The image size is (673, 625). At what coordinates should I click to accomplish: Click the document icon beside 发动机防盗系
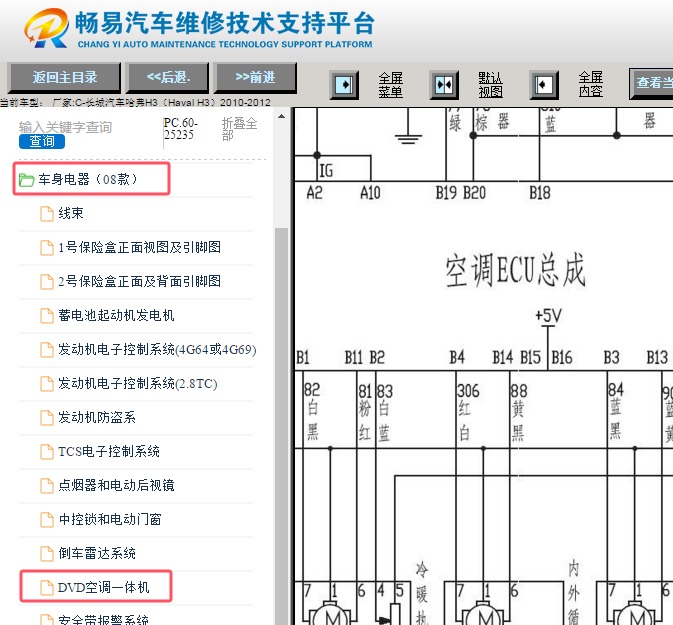click(47, 418)
